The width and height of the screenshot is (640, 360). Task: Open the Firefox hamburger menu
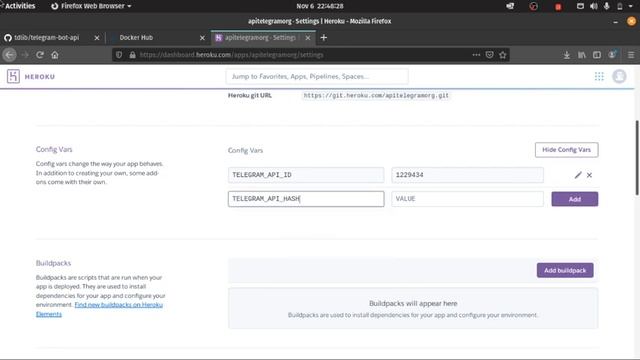tap(631, 55)
